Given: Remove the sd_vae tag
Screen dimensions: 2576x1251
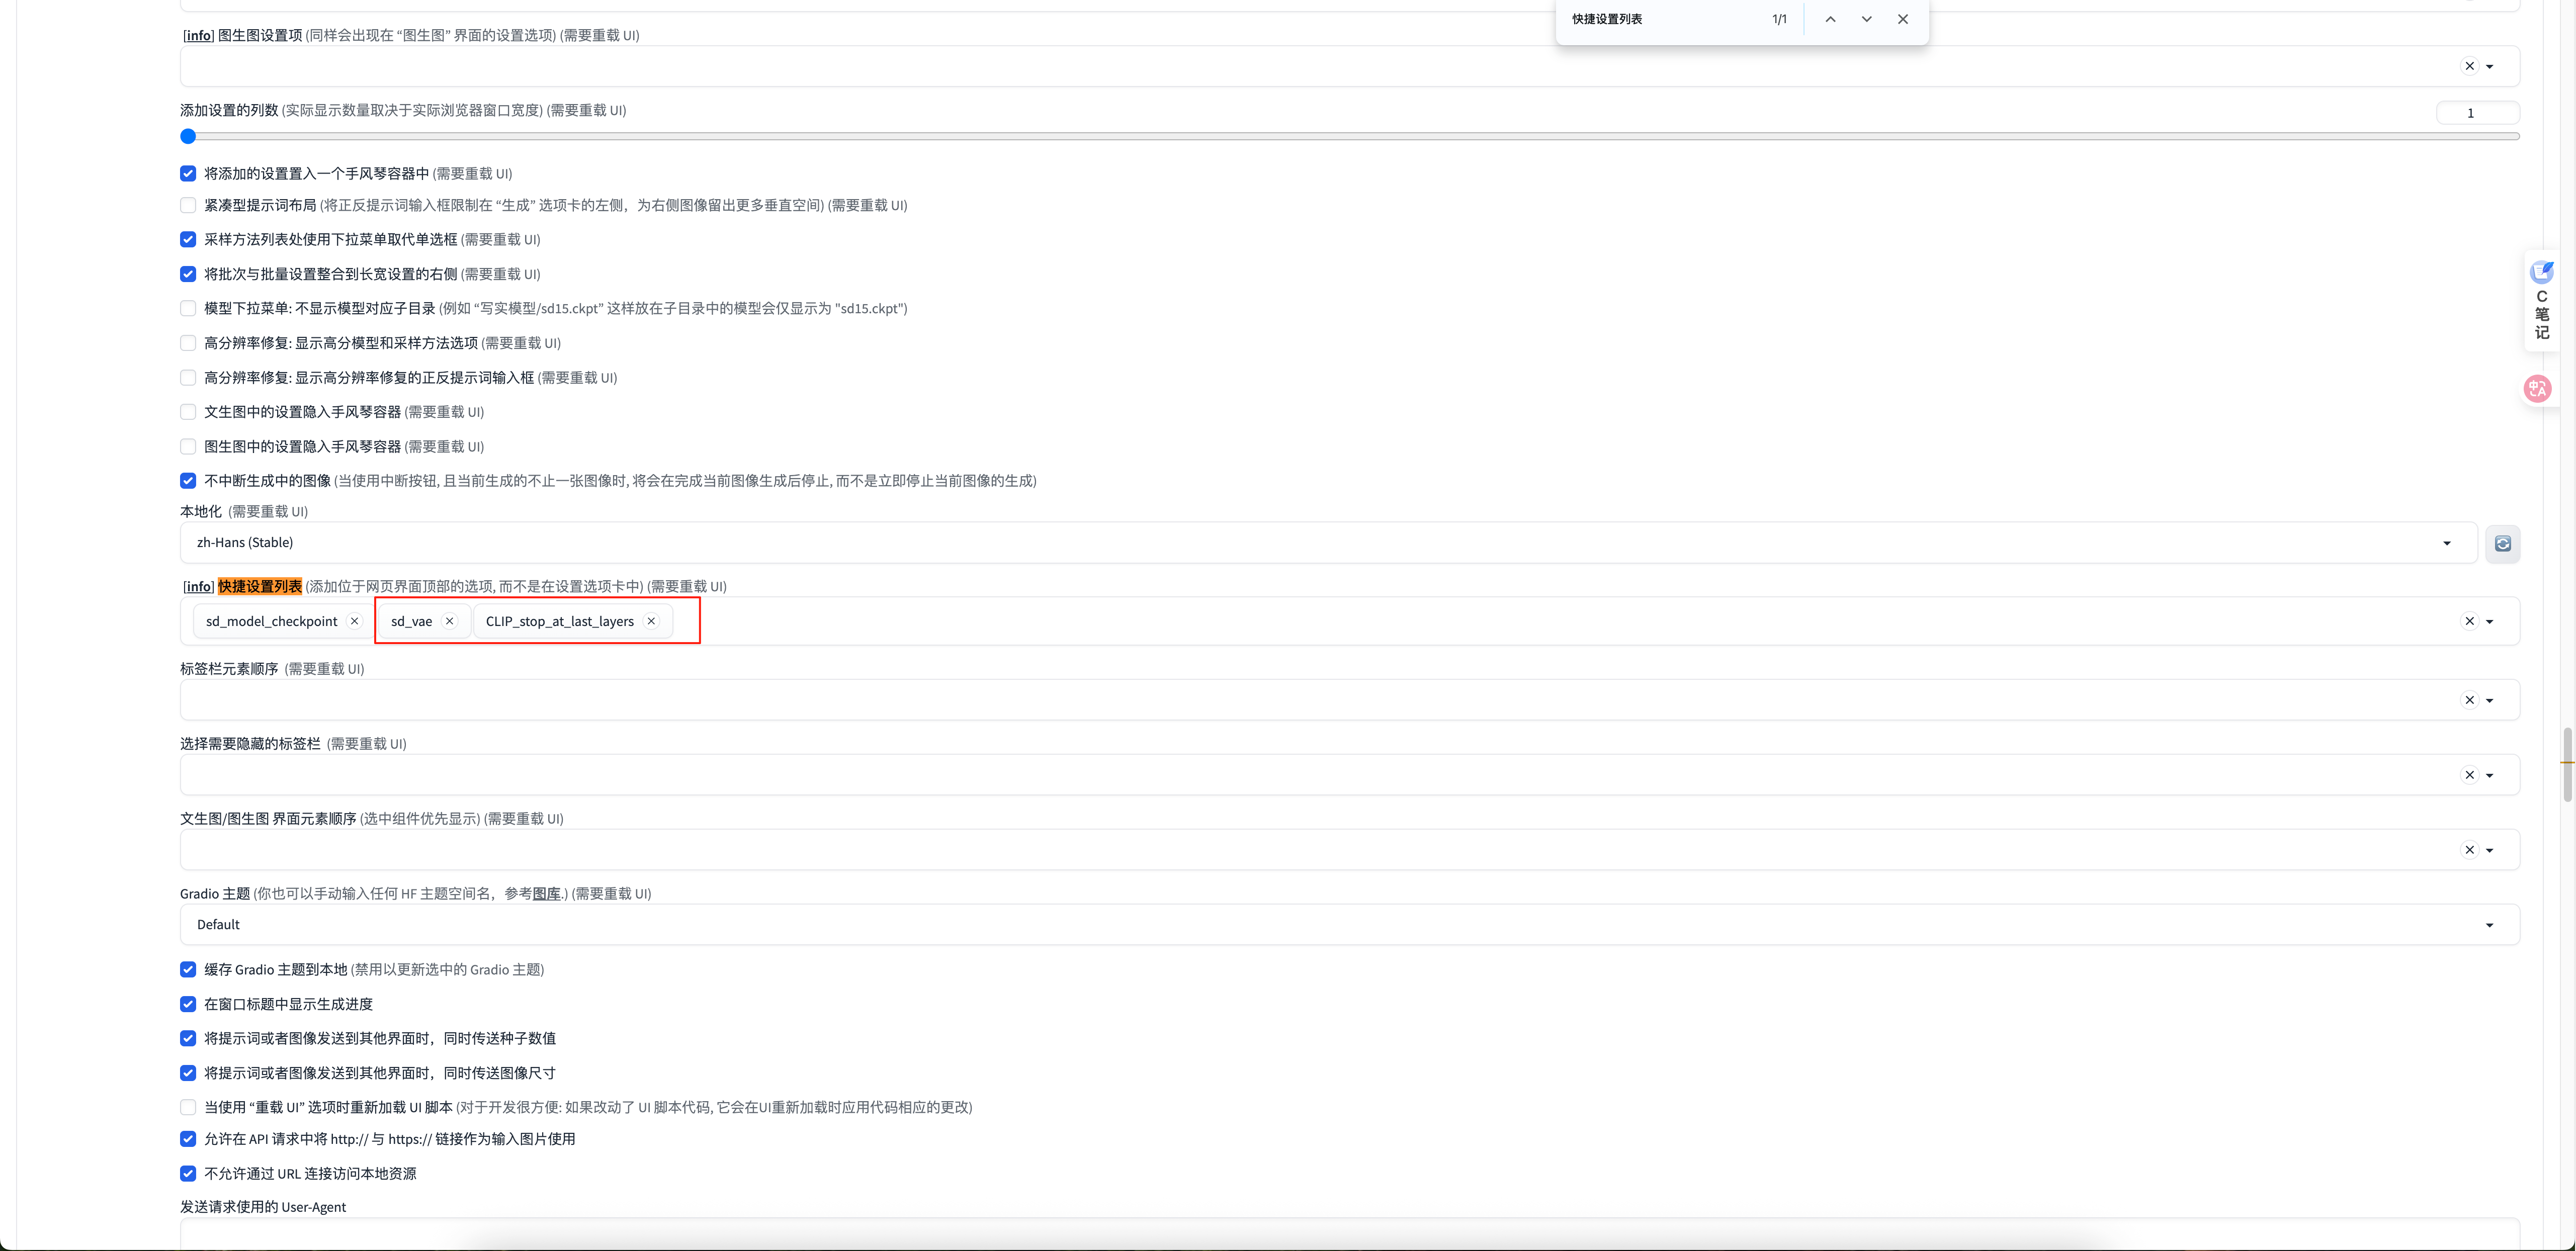Looking at the screenshot, I should pos(450,621).
